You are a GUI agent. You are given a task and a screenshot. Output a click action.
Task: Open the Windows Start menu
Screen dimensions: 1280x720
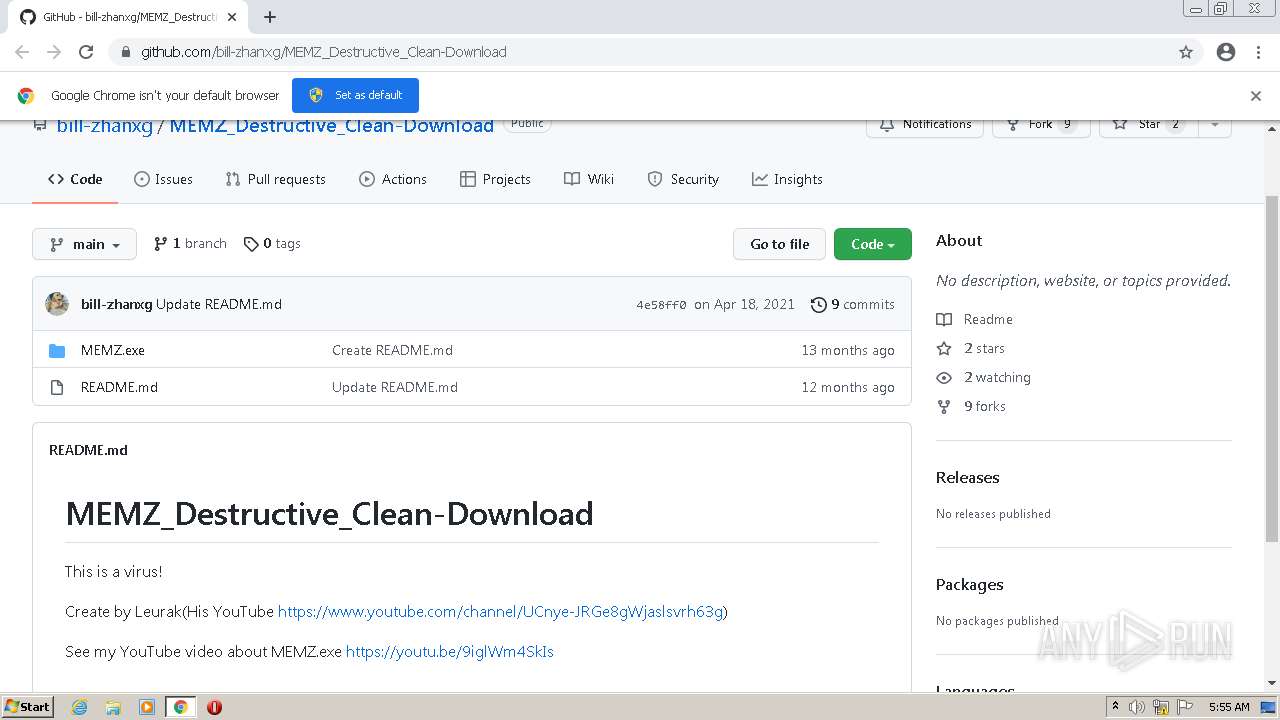pos(28,707)
